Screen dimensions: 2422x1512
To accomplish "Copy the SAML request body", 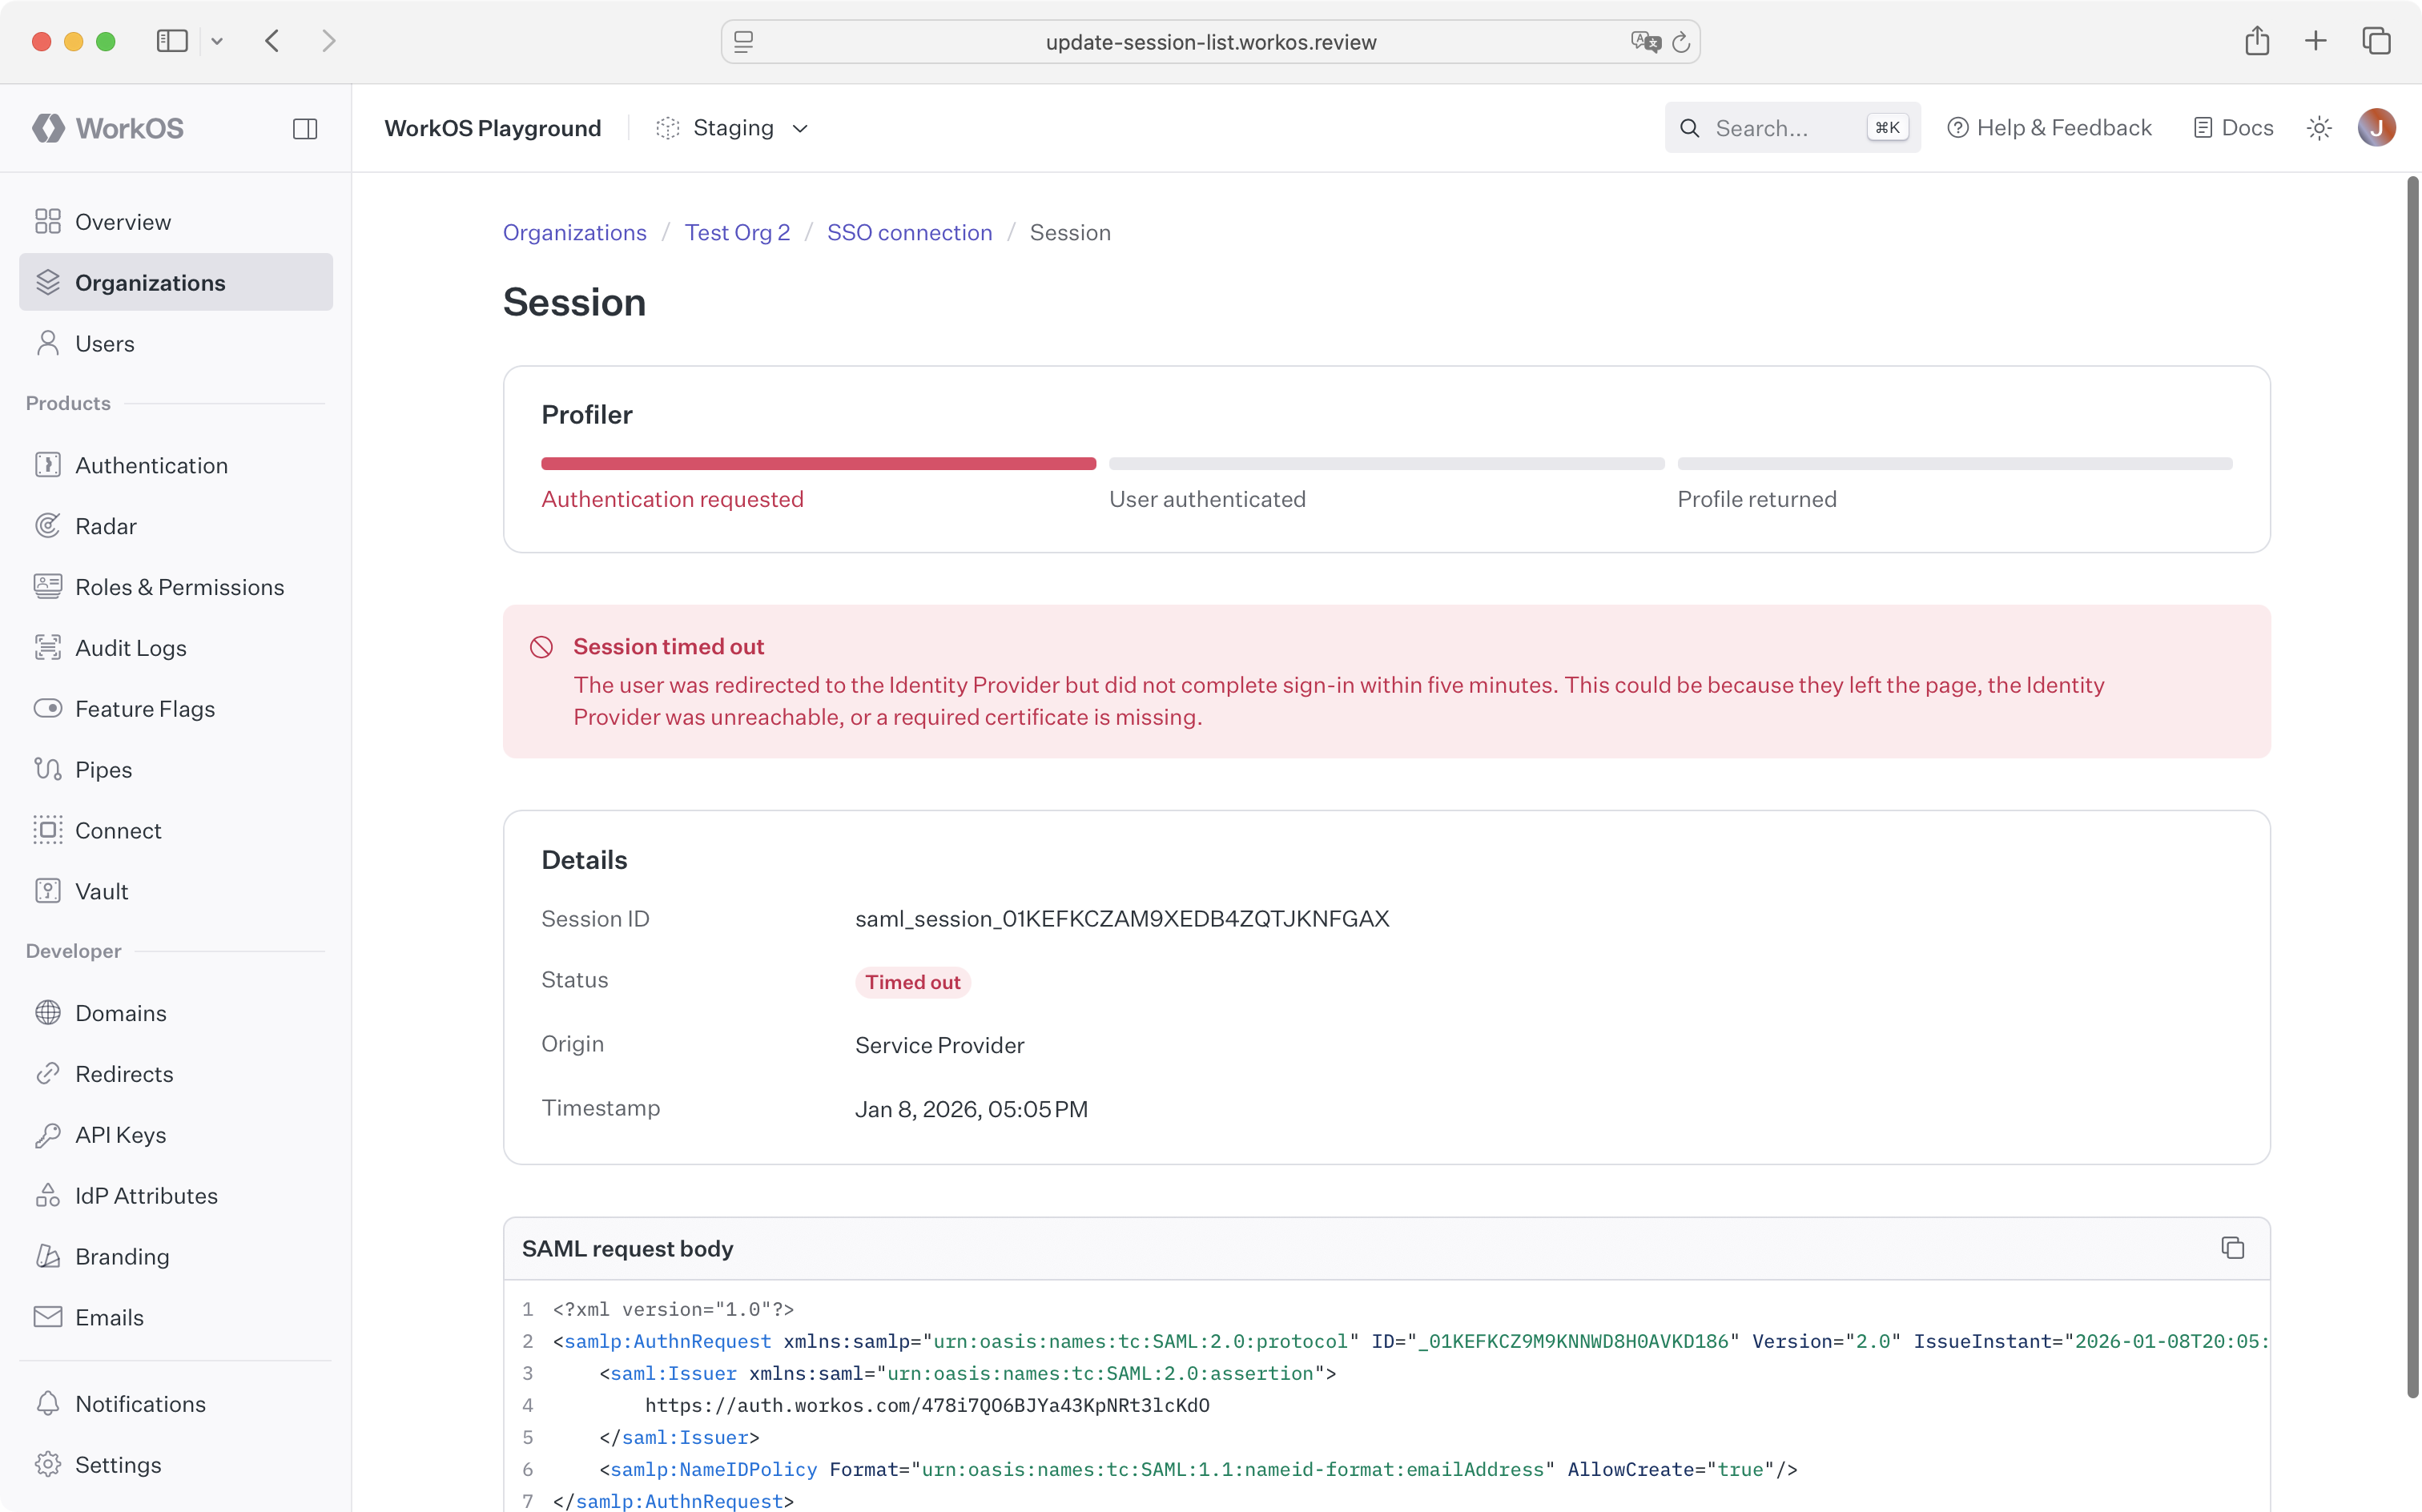I will coord(2232,1247).
